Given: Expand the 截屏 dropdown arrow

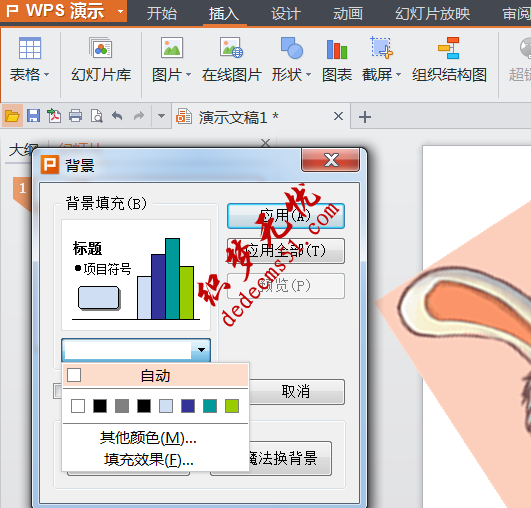Looking at the screenshot, I should (398, 74).
